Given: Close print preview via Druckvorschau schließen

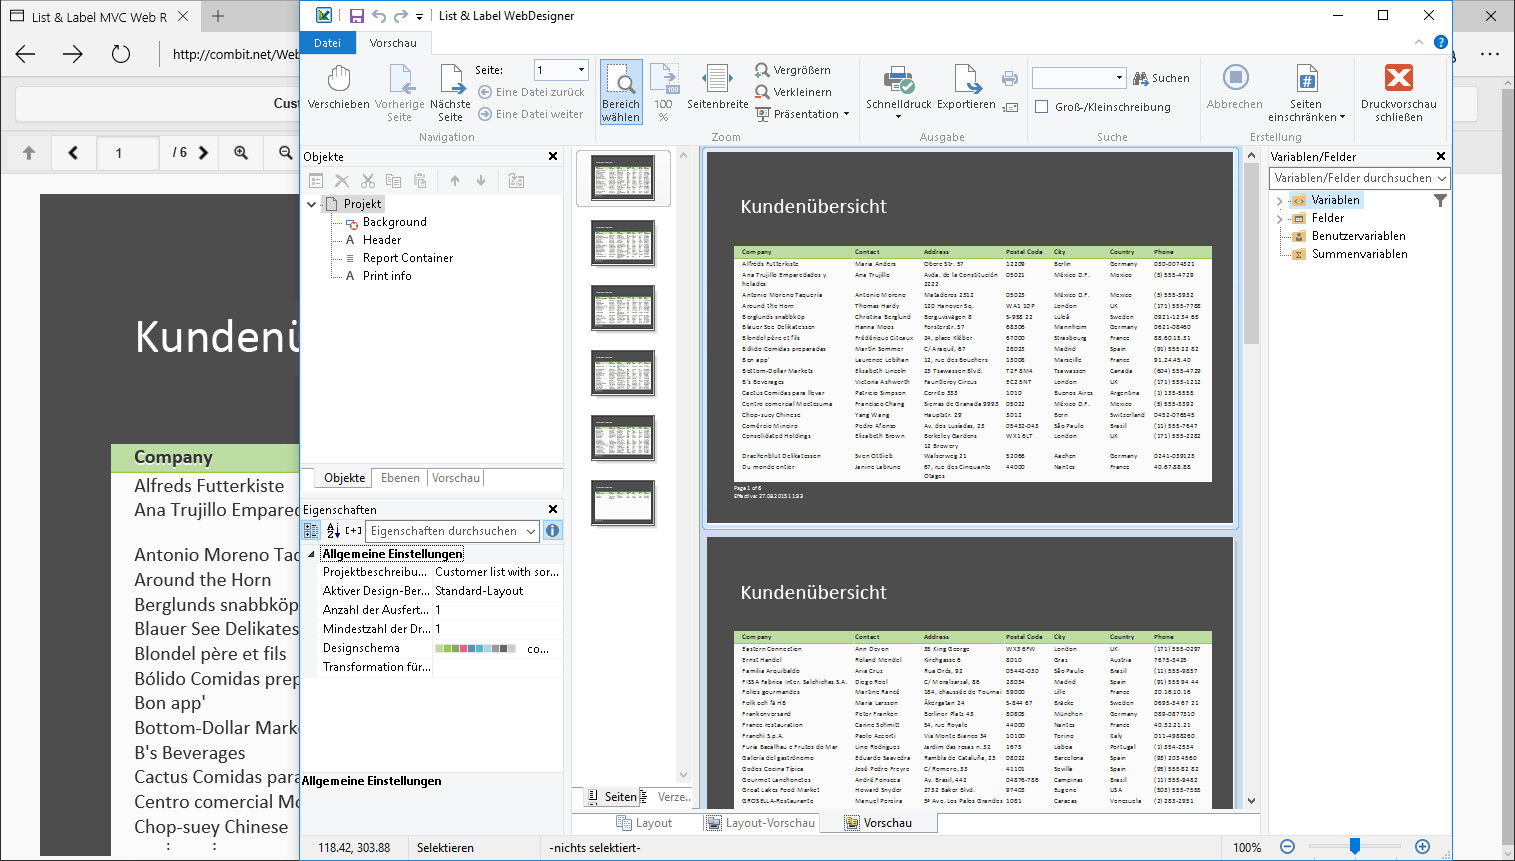Looking at the screenshot, I should pos(1398,92).
